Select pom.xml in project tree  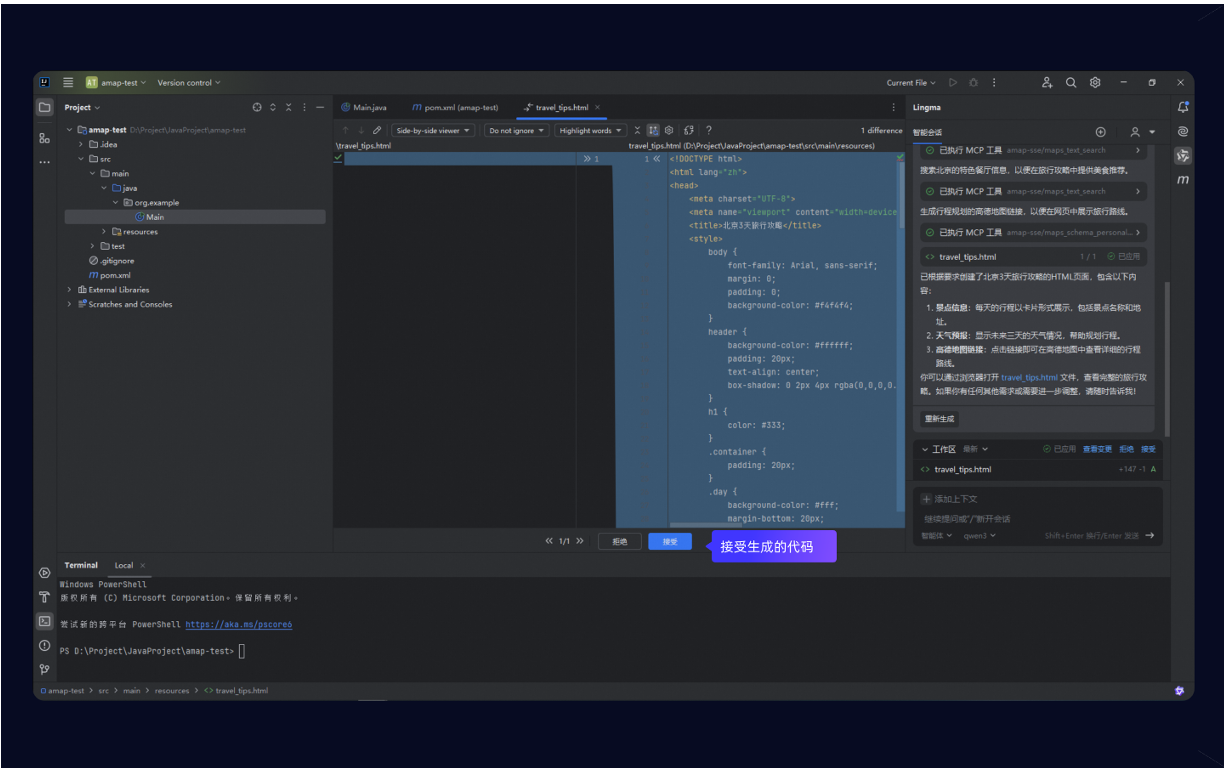coord(110,275)
